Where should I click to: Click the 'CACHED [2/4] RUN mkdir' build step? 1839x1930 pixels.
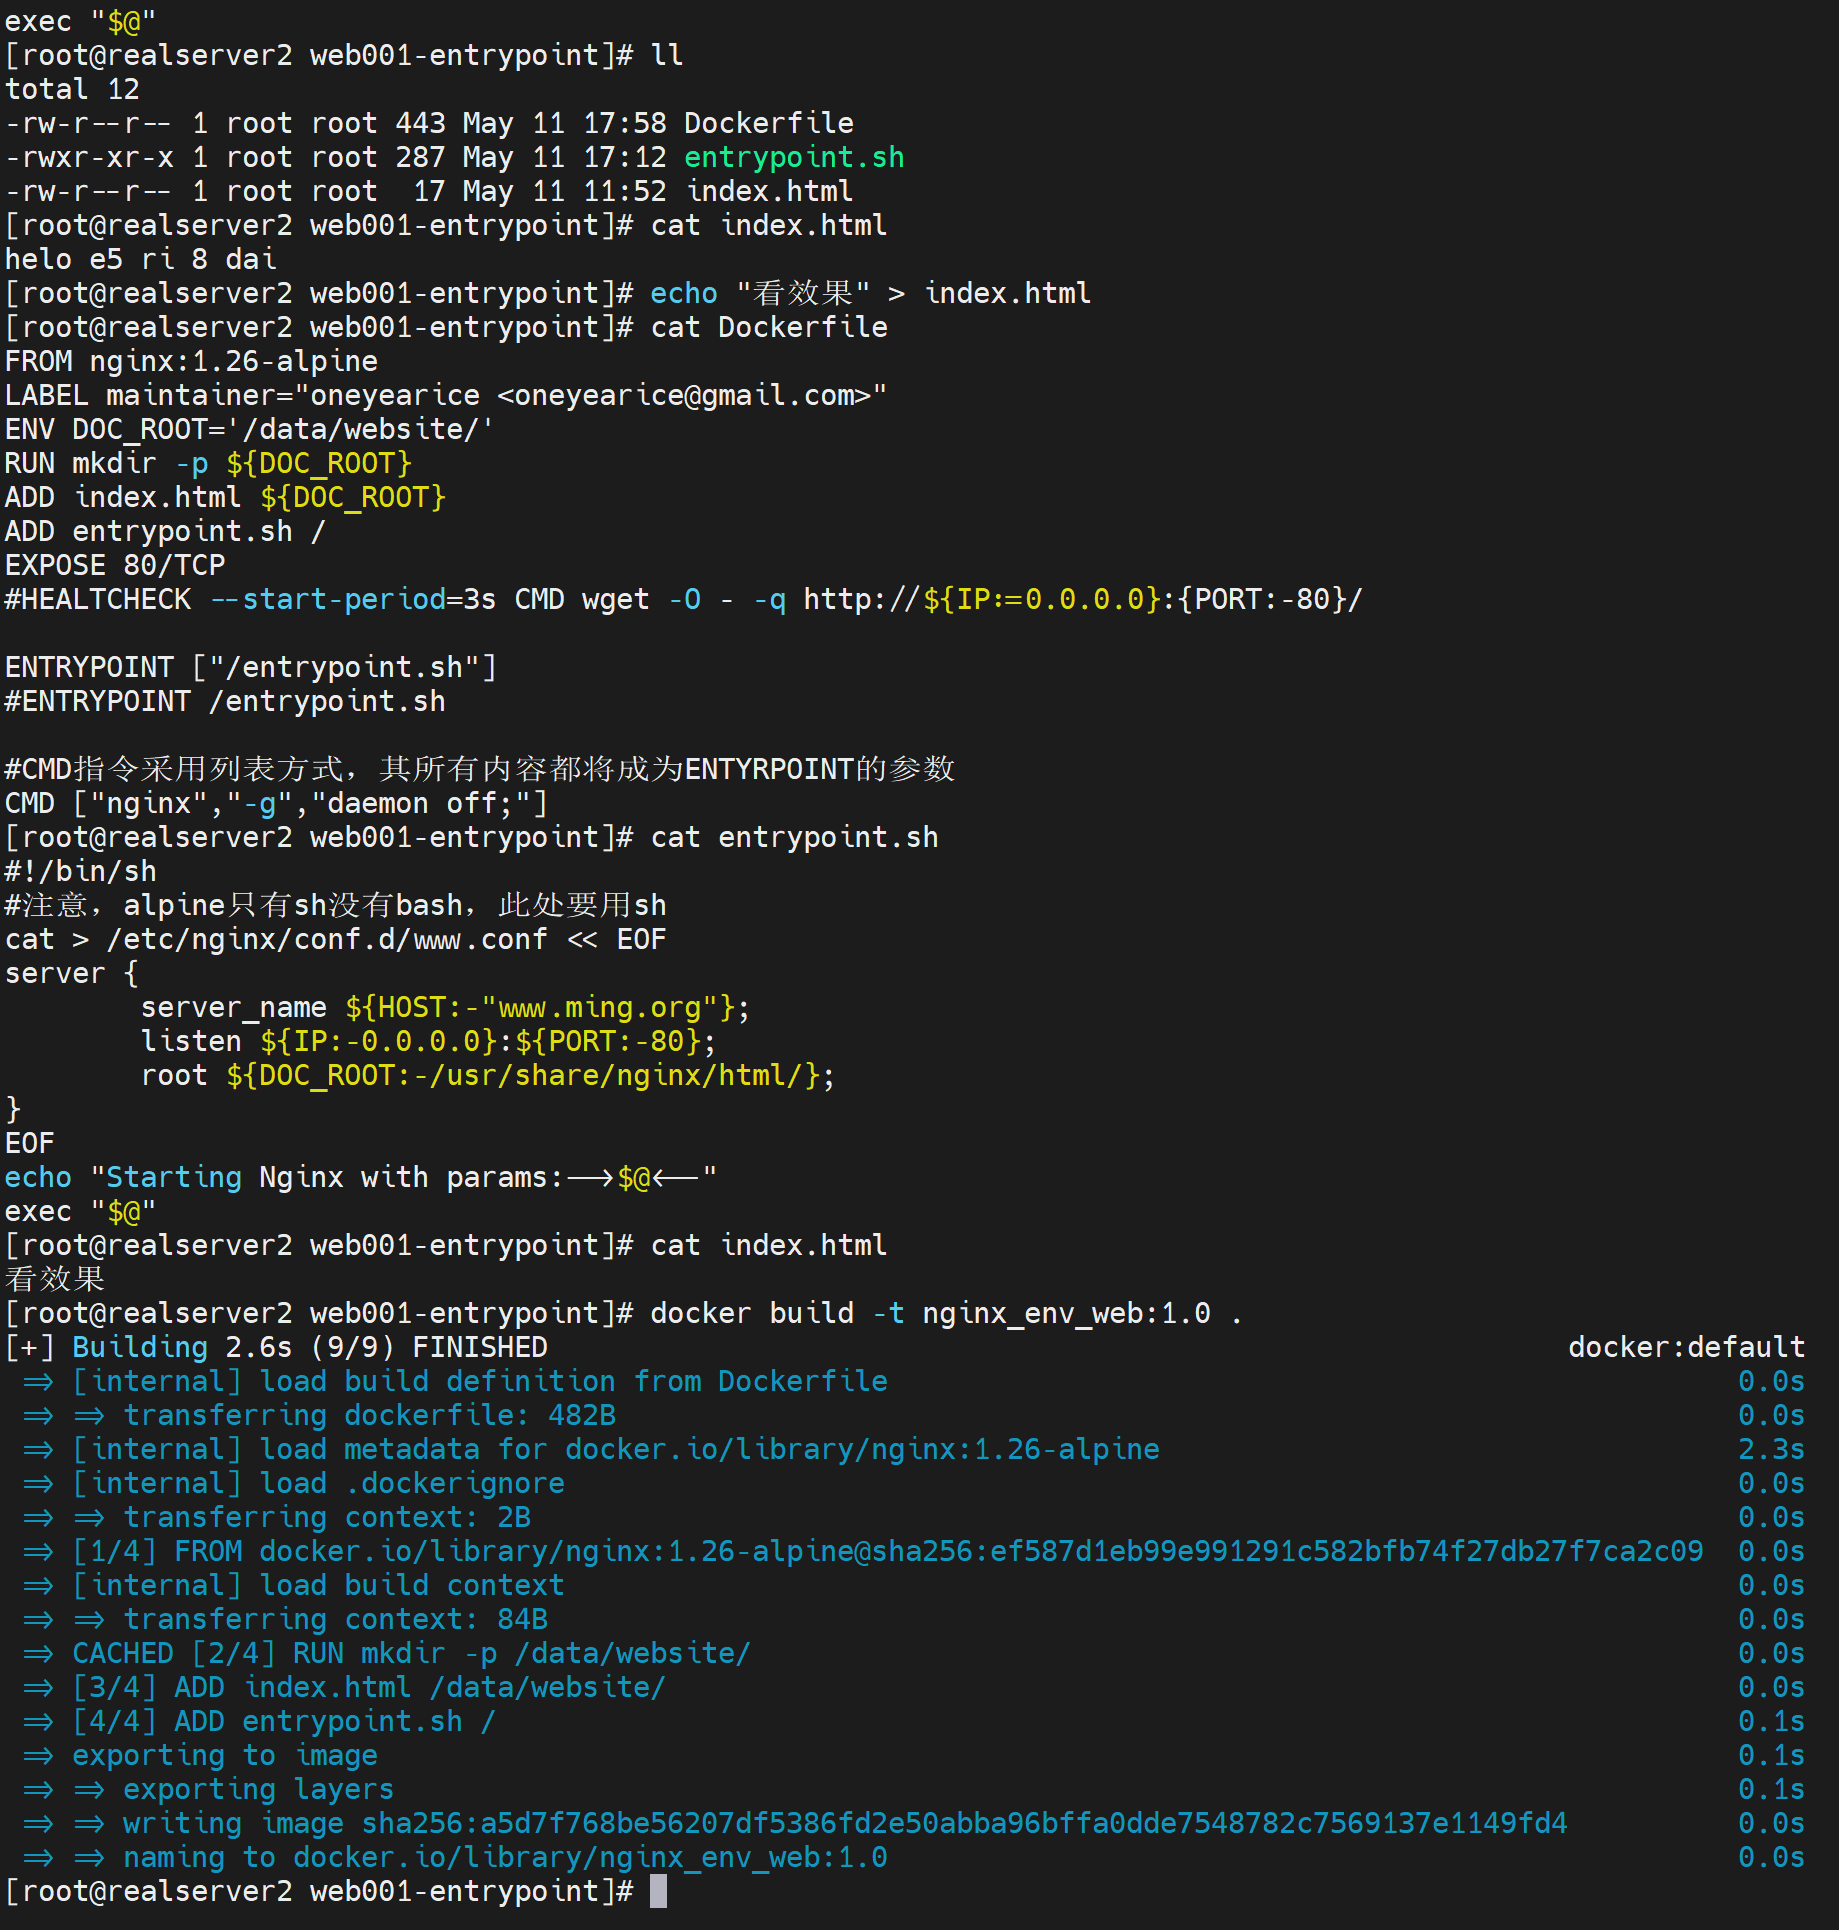[410, 1653]
